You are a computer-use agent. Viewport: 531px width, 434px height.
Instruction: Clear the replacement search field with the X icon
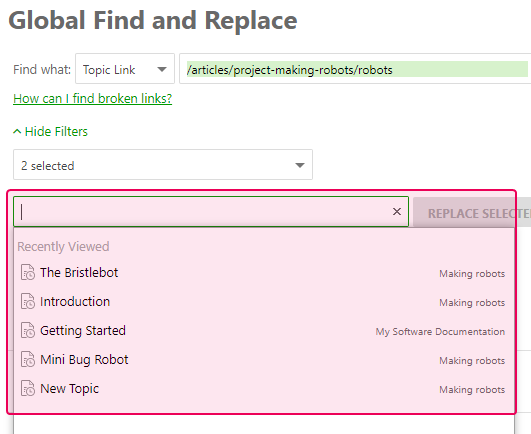pos(397,212)
